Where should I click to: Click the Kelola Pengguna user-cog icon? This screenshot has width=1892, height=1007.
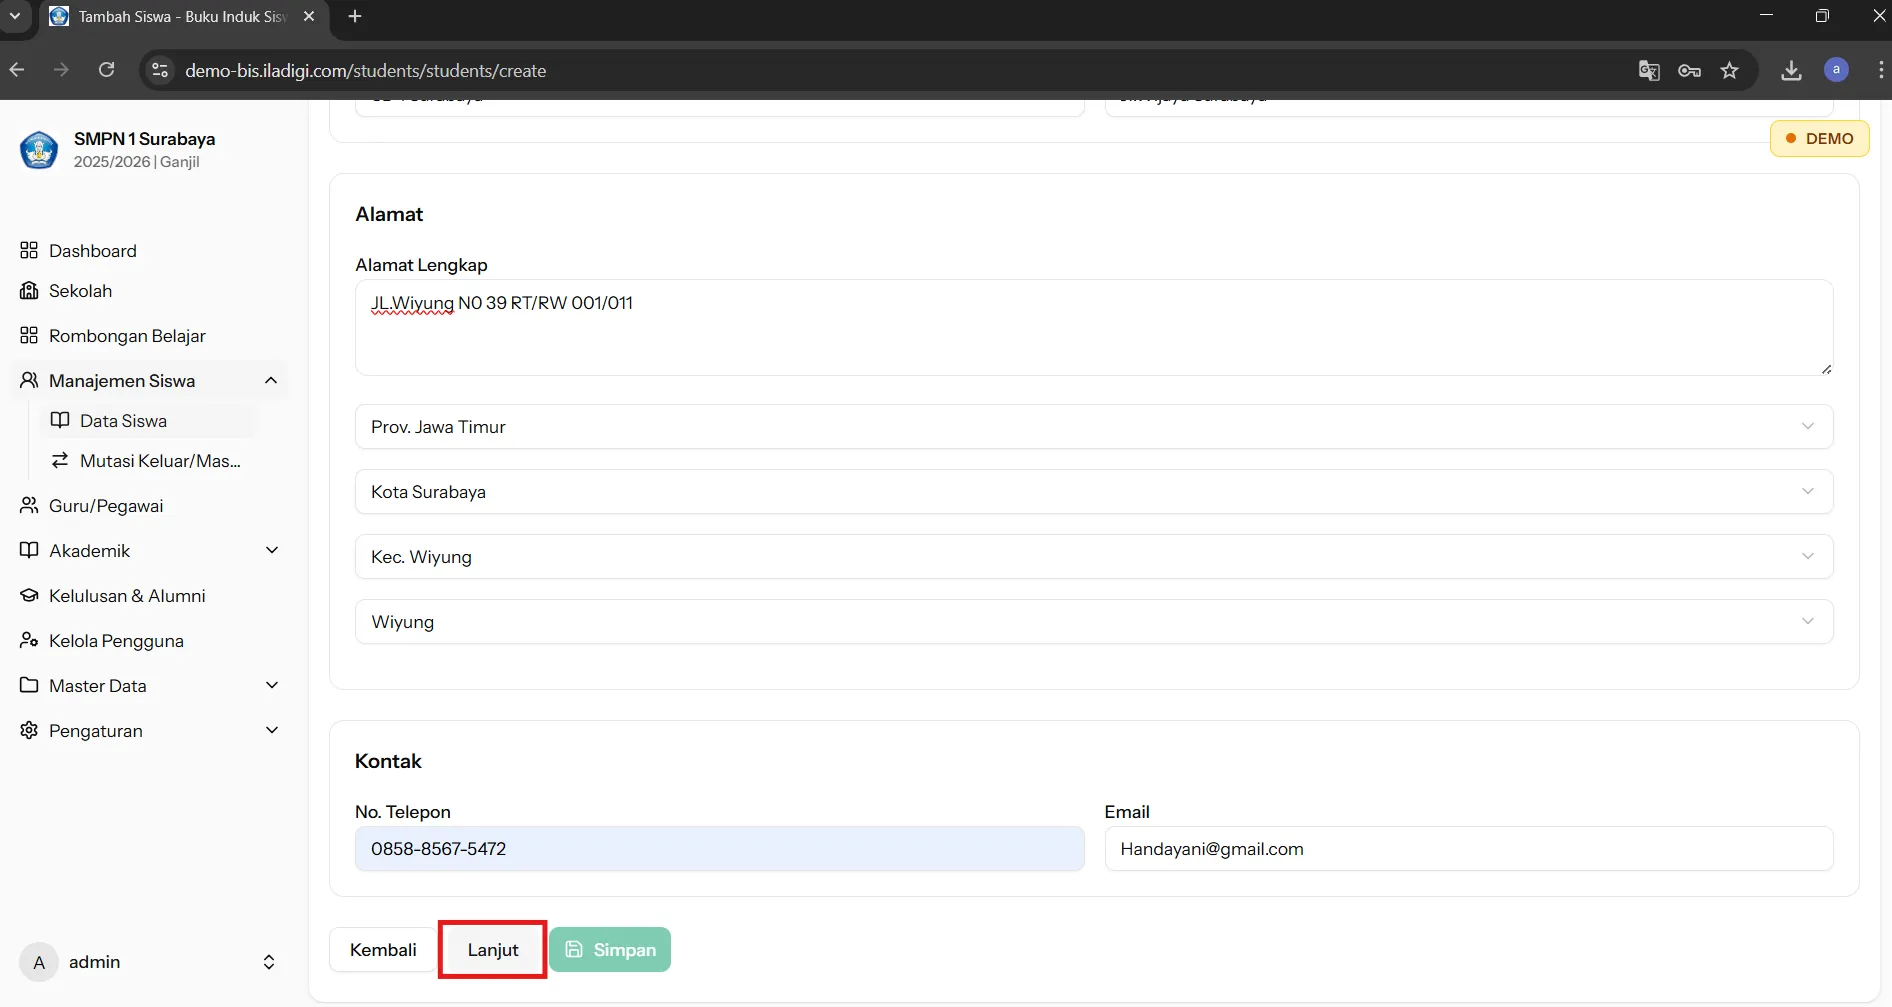click(29, 640)
